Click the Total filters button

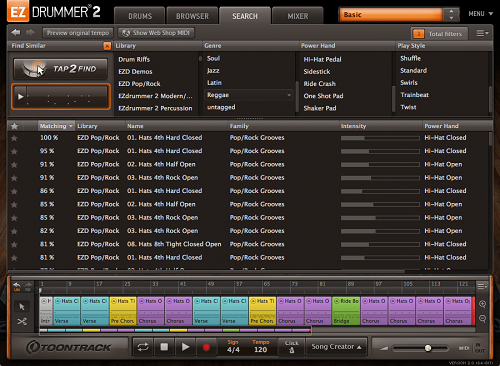pos(439,34)
